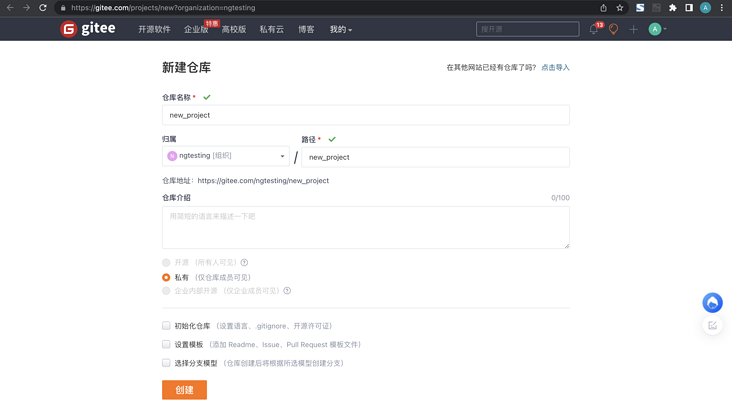
Task: Click help icon next to 开源 option
Action: [x=244, y=263]
